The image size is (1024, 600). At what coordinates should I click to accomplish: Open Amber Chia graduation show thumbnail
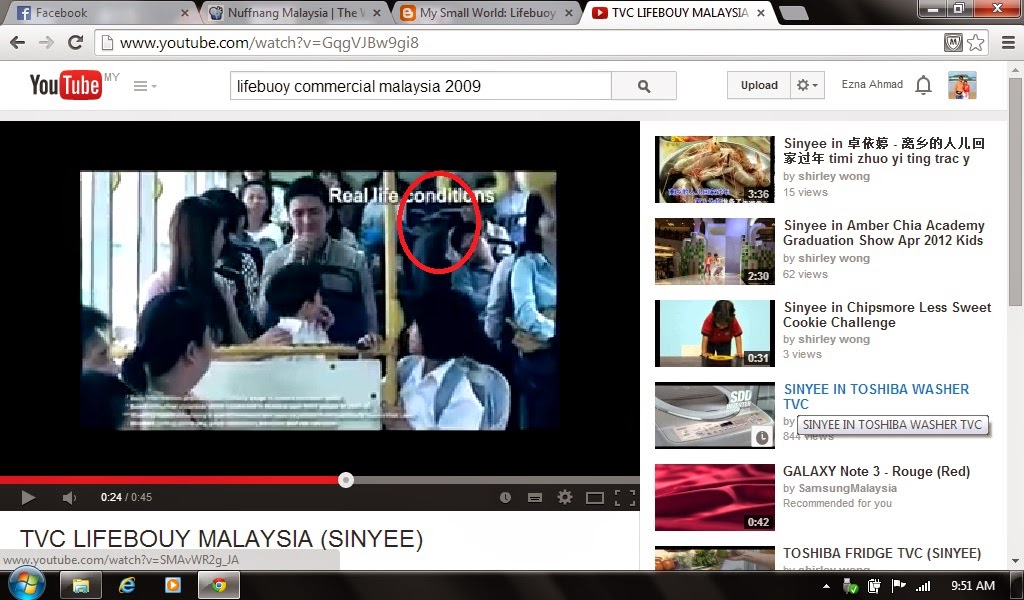coord(714,251)
